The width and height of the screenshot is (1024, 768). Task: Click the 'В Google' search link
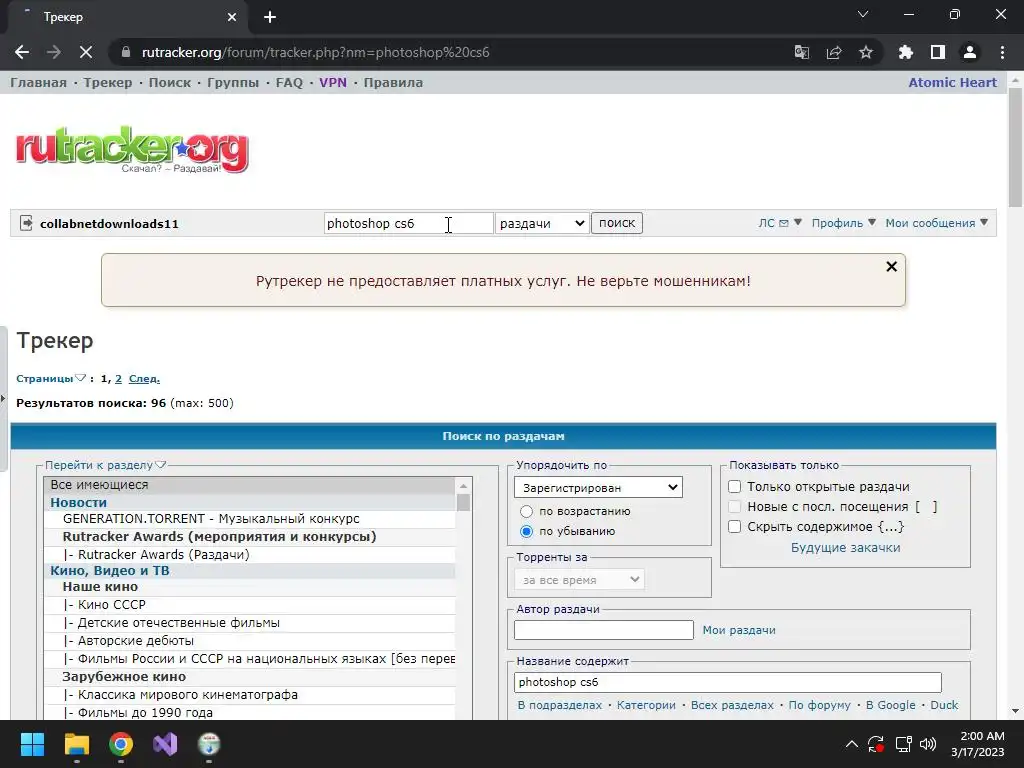pyautogui.click(x=891, y=705)
